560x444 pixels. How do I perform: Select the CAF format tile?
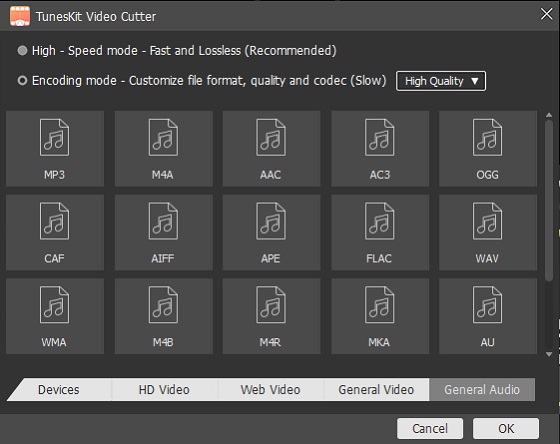[55, 233]
